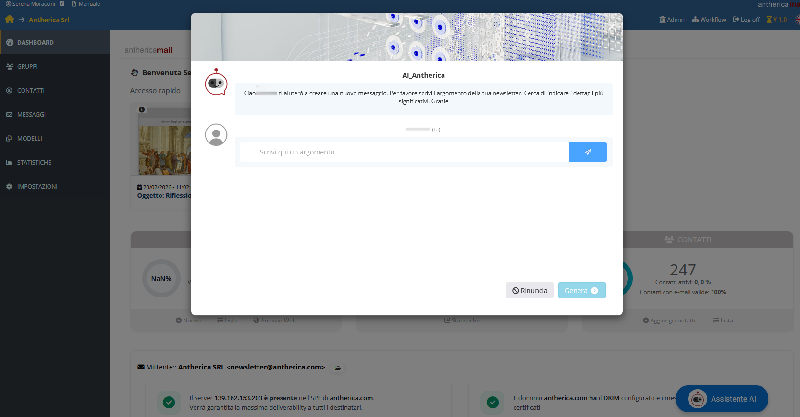Click the Messaggi envelope icon in sidebar
Viewport: 800px width, 417px height.
pos(9,114)
